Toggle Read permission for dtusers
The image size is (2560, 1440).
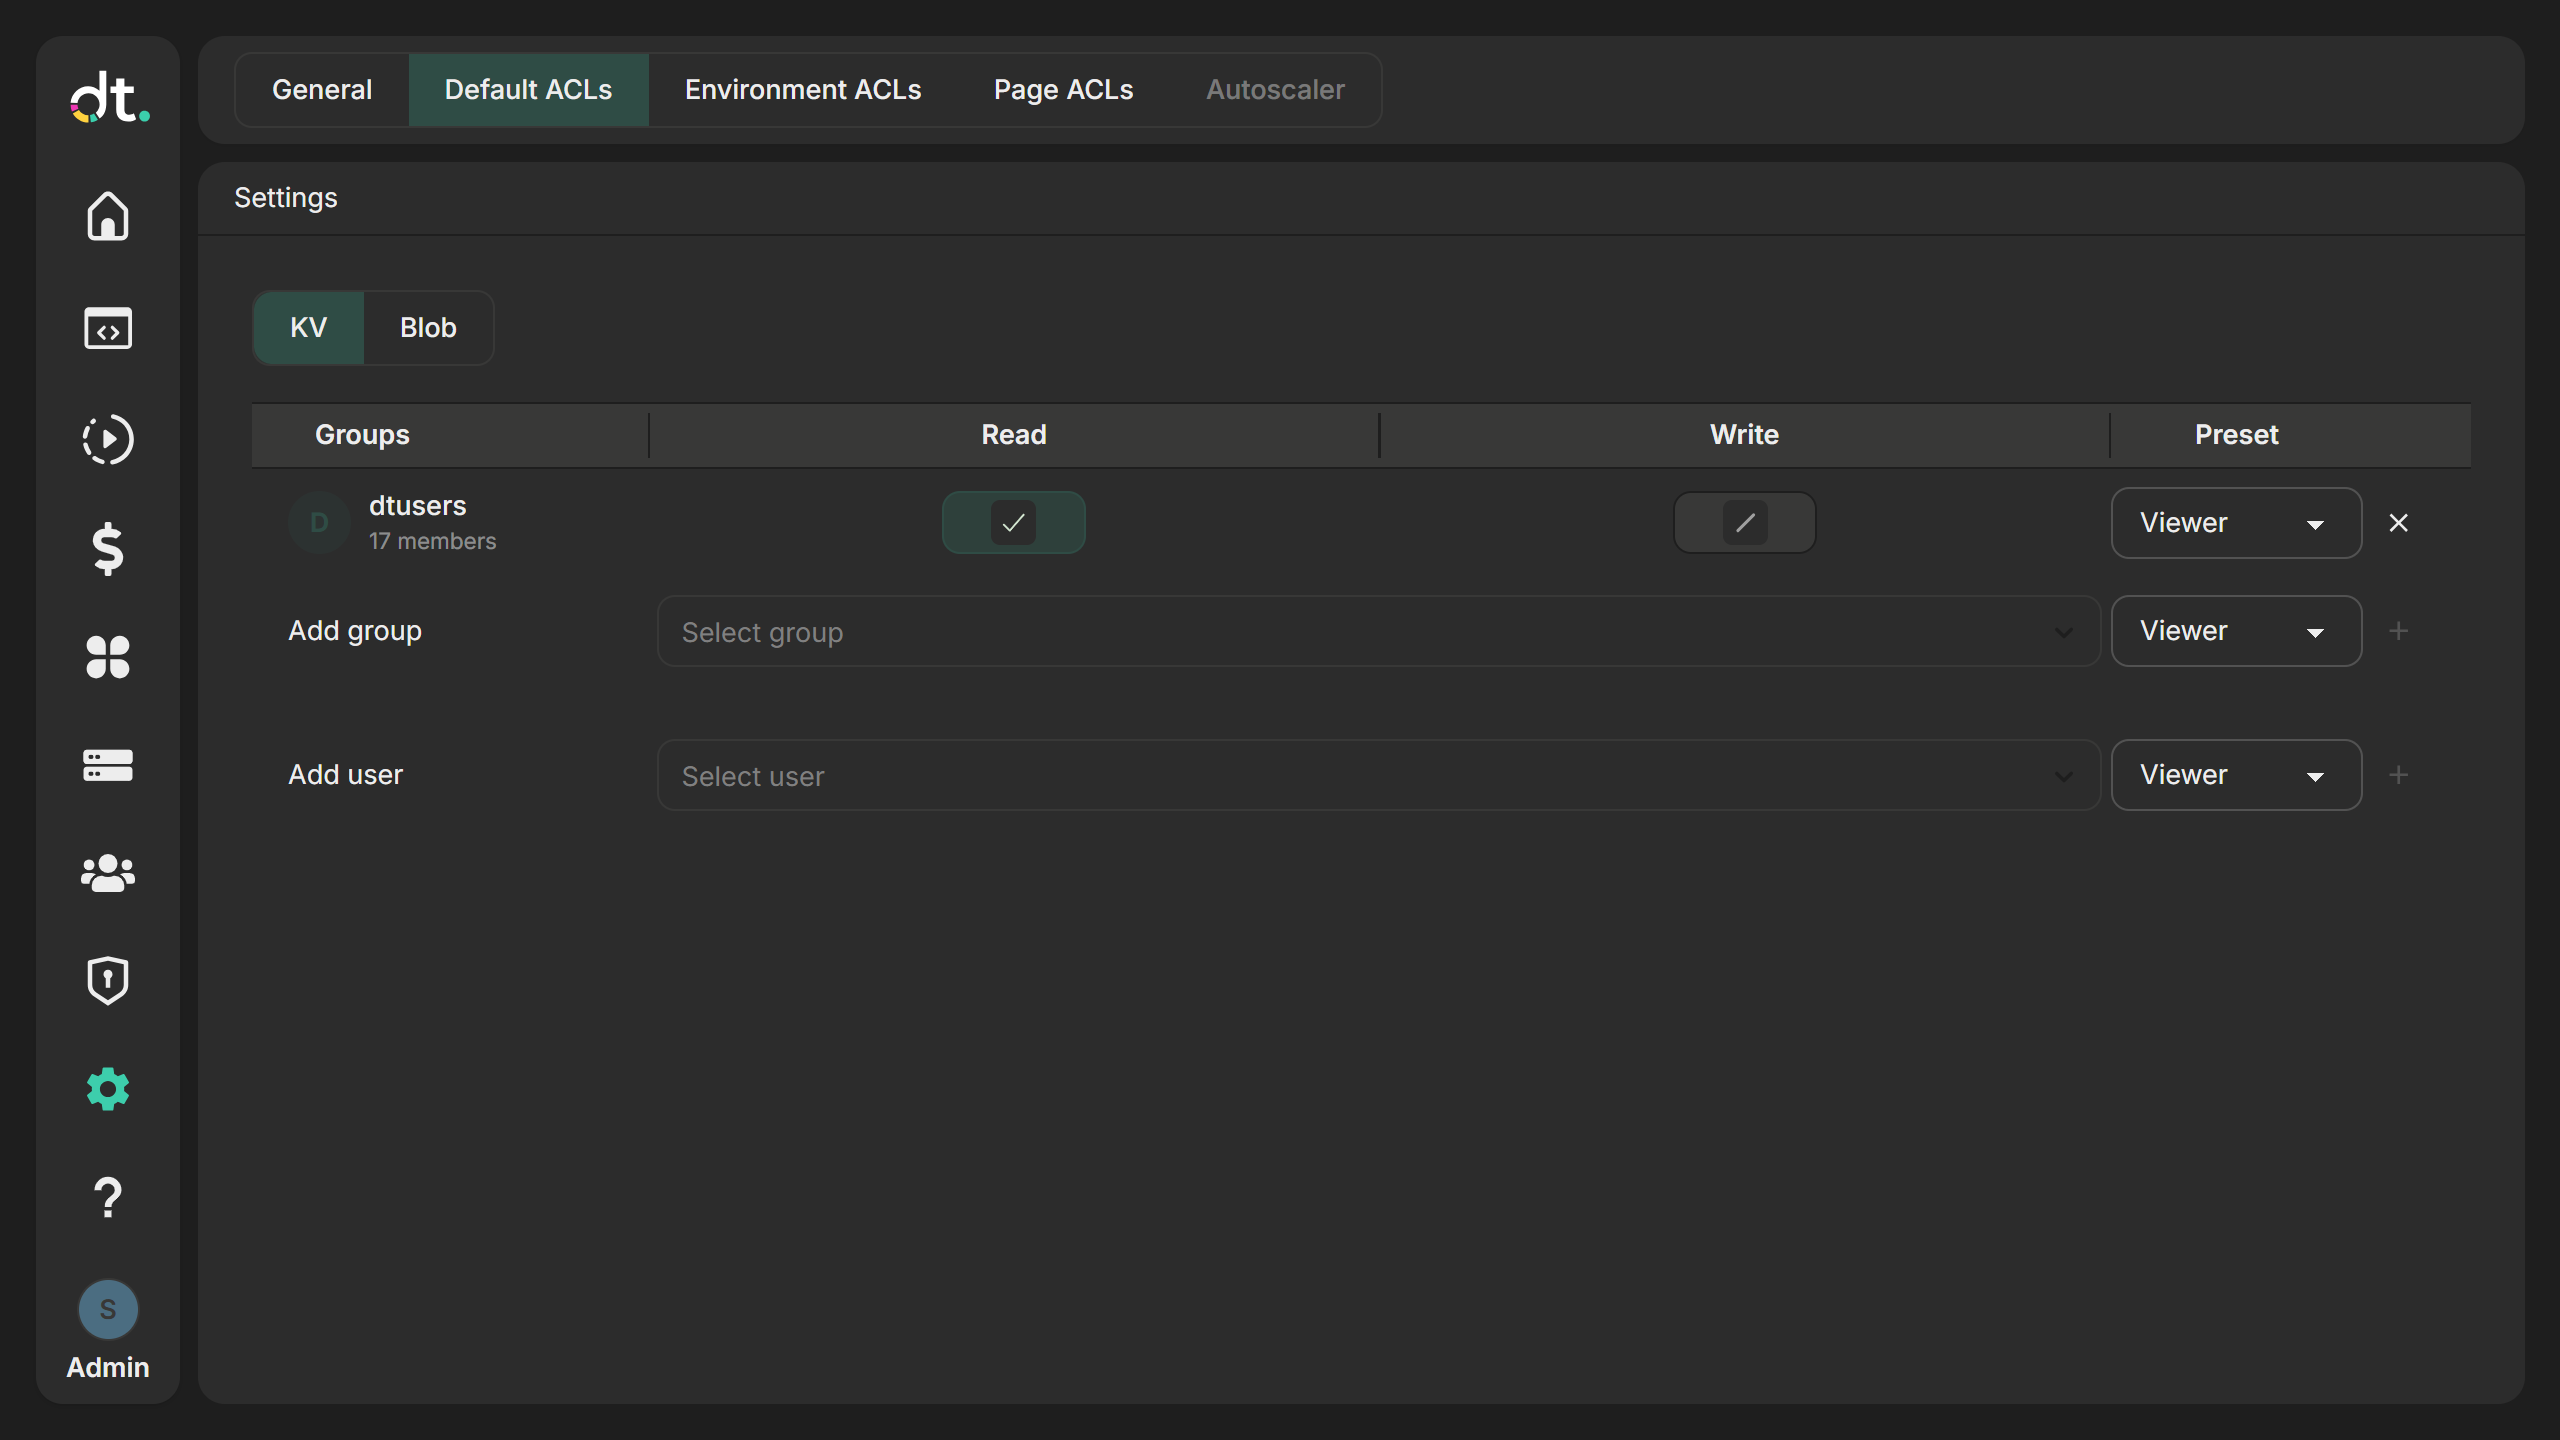point(1014,522)
